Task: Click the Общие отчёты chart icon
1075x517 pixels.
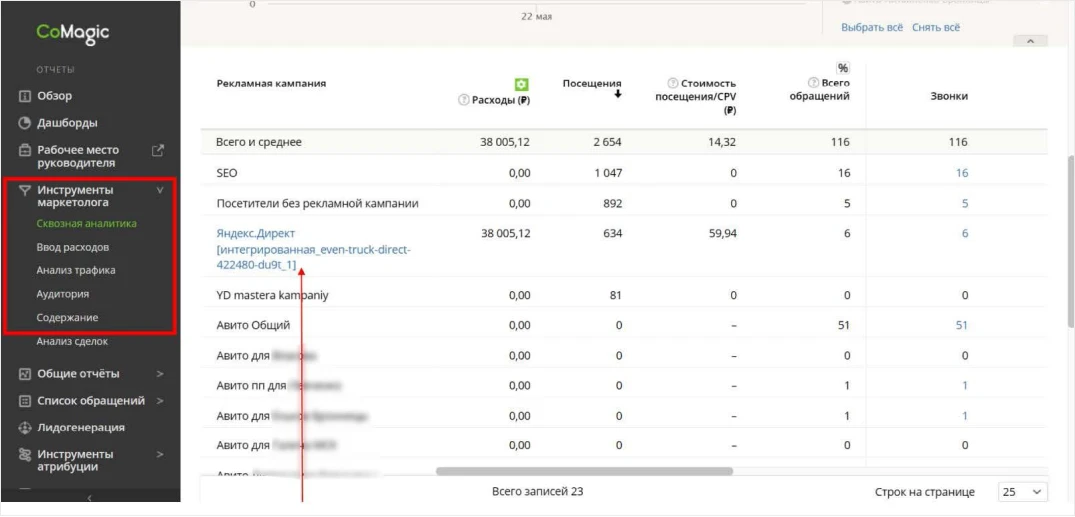Action: (25, 374)
